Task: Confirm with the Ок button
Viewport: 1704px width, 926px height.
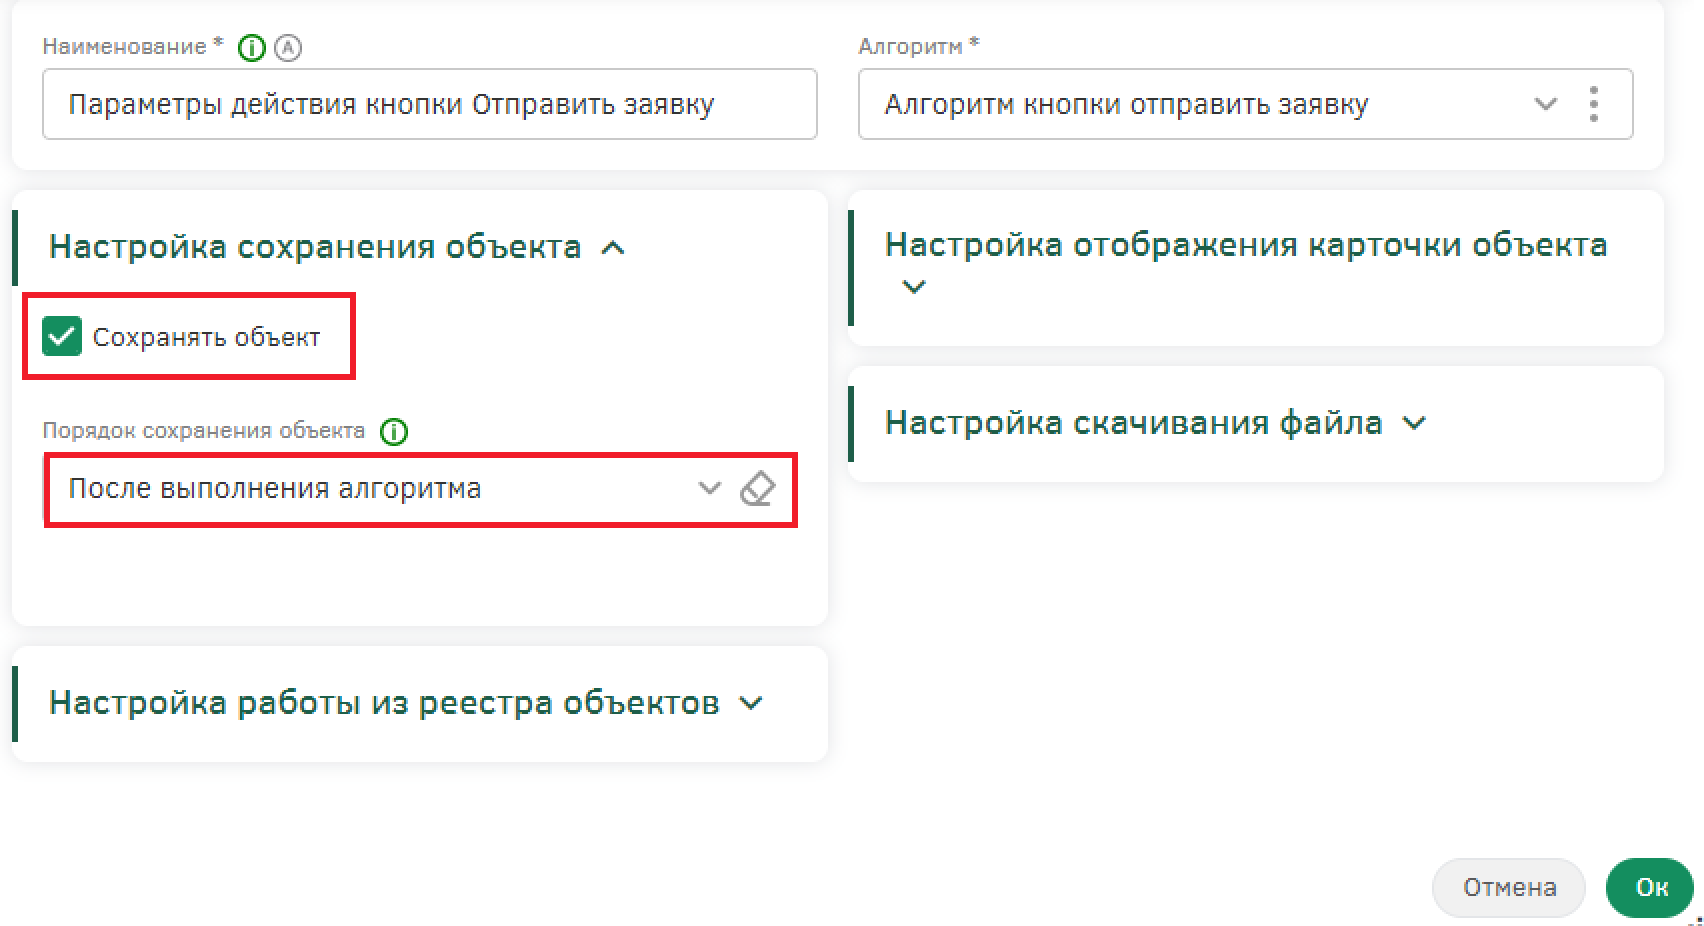Action: [1651, 888]
